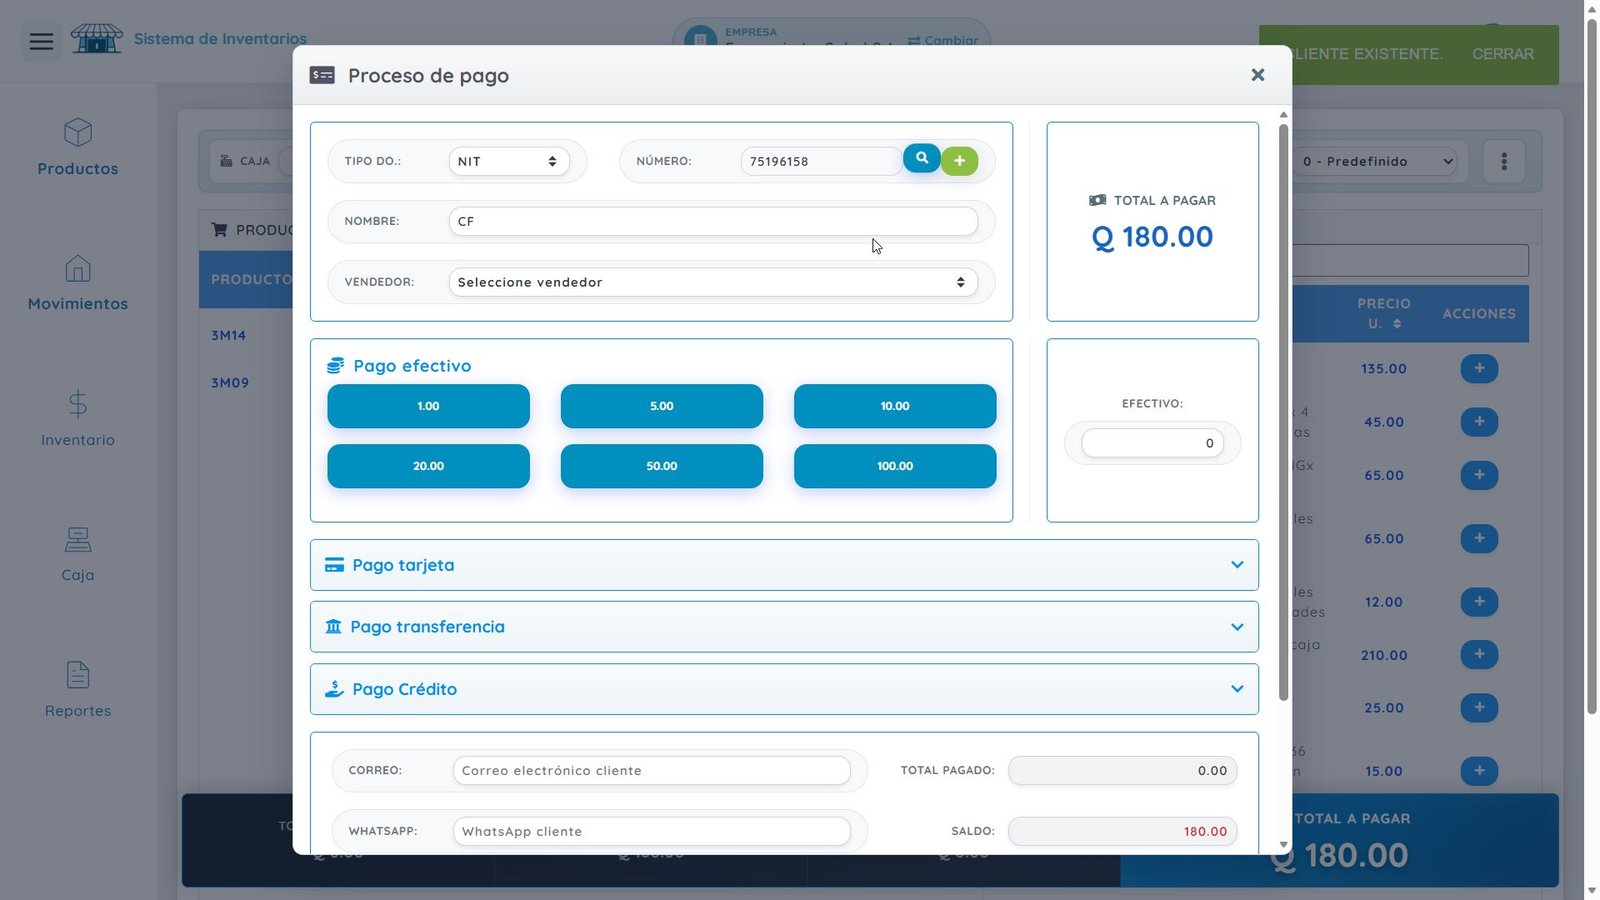
Task: Click the Cambiar empresa link
Action: click(x=943, y=40)
